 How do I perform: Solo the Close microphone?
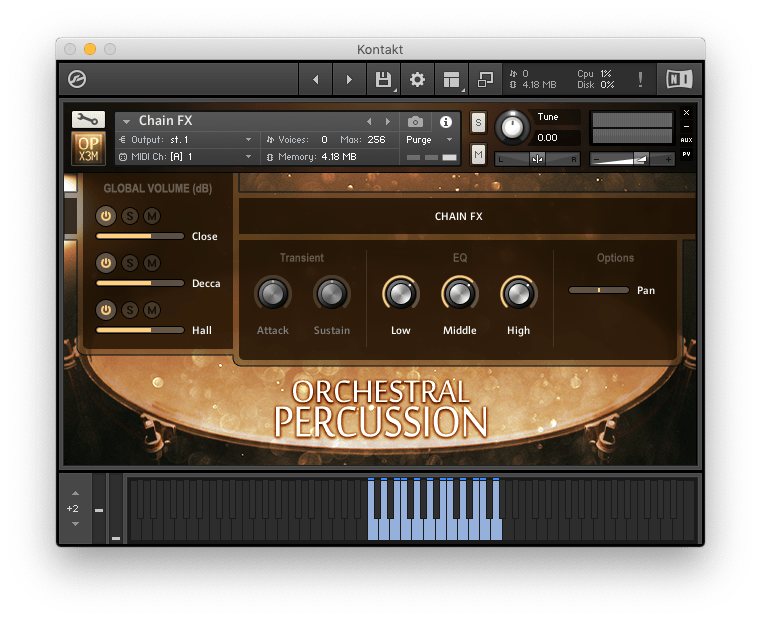pyautogui.click(x=130, y=216)
